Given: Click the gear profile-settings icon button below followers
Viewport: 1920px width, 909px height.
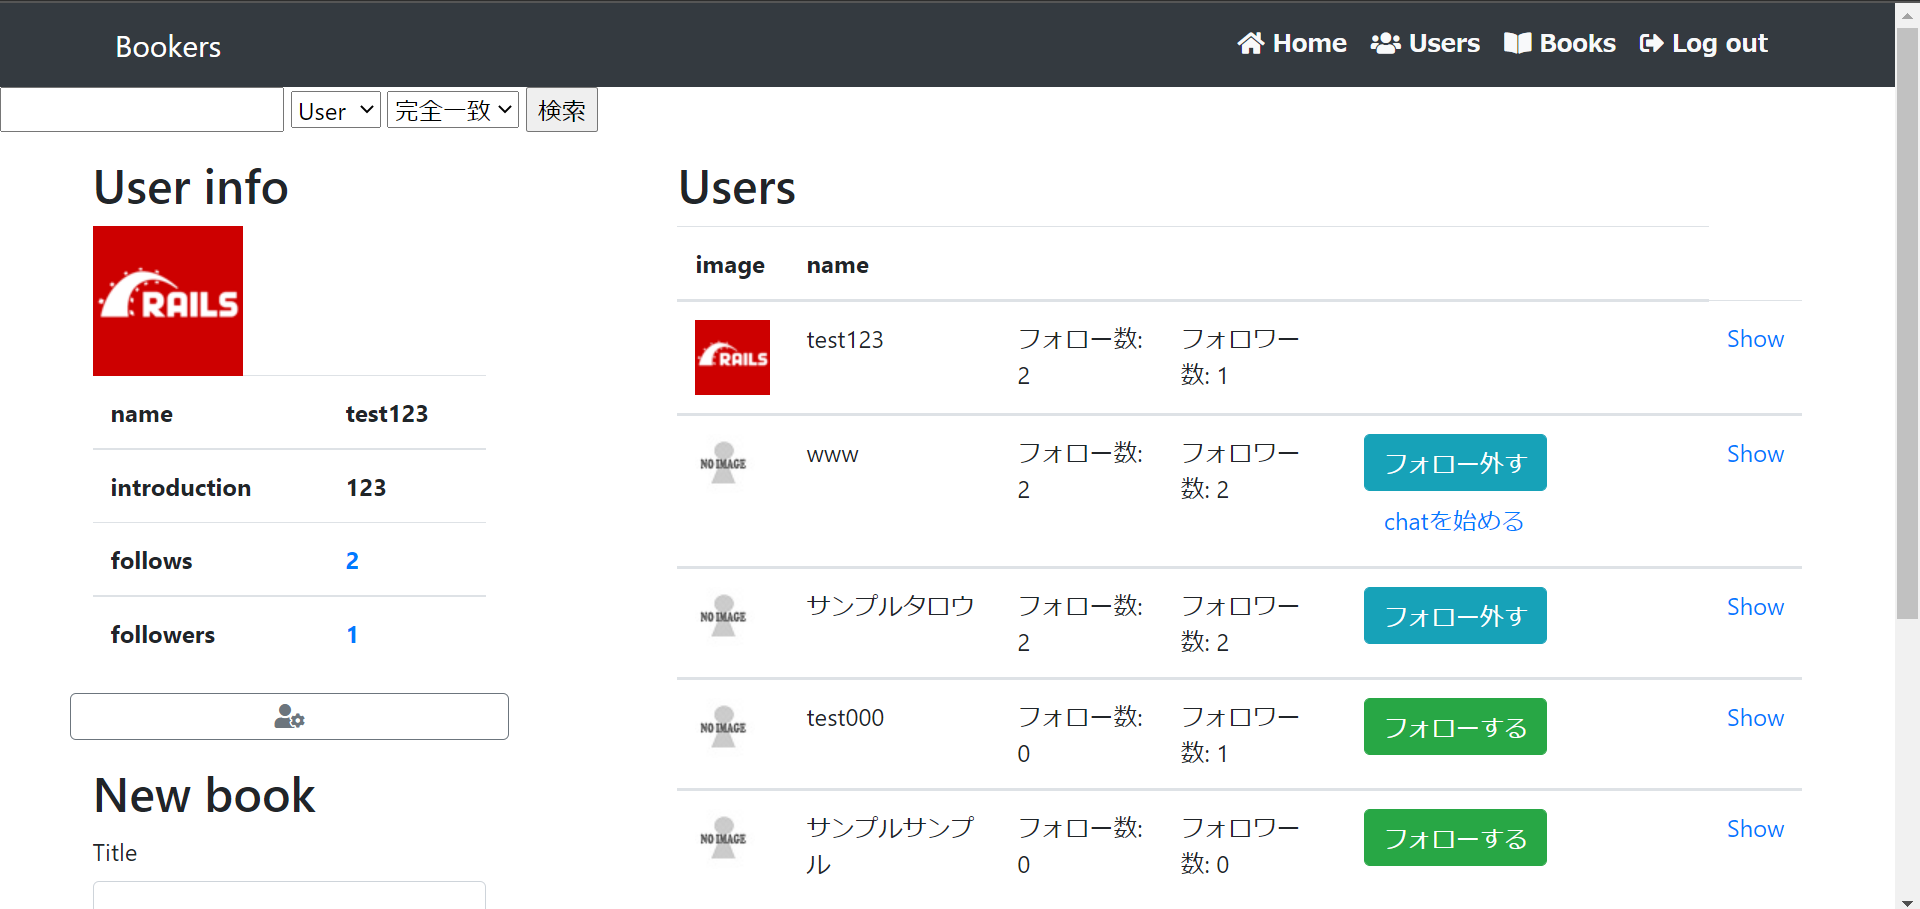Looking at the screenshot, I should point(288,716).
